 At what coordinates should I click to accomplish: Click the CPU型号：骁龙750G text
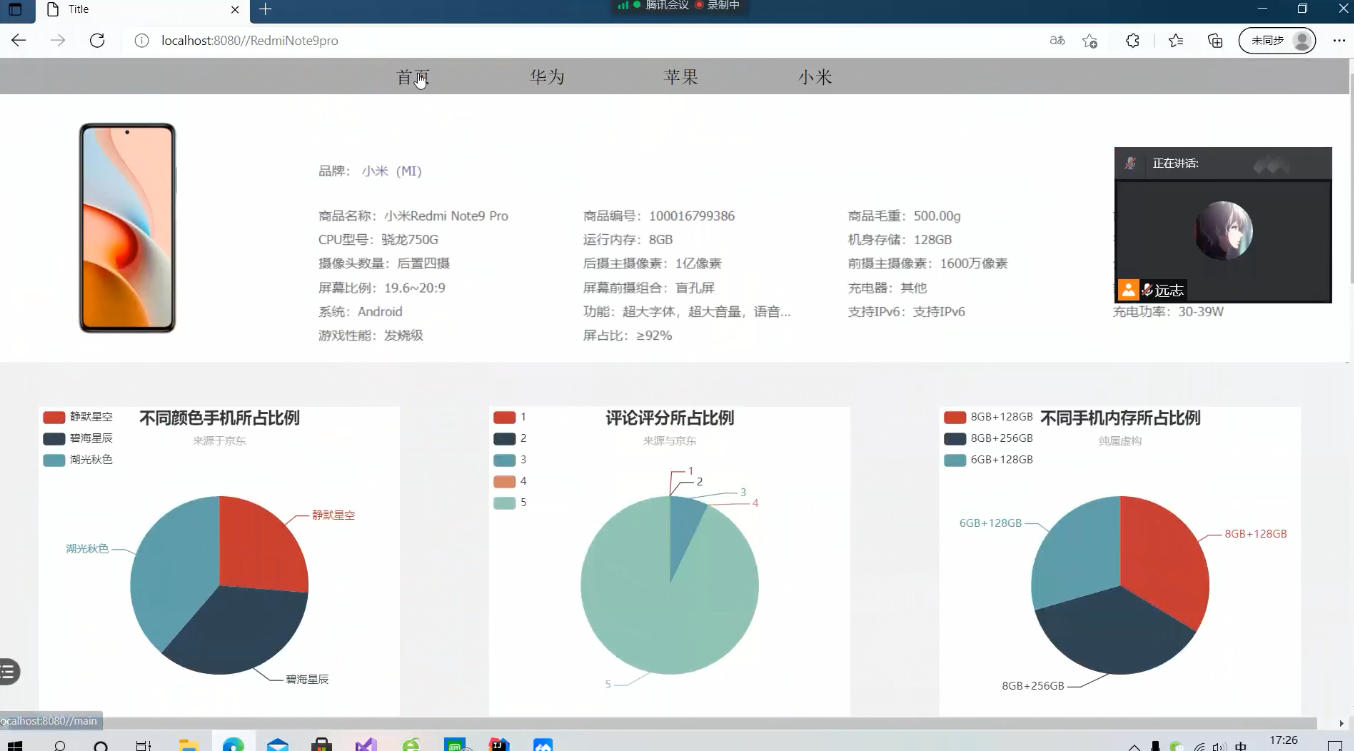[x=378, y=240]
